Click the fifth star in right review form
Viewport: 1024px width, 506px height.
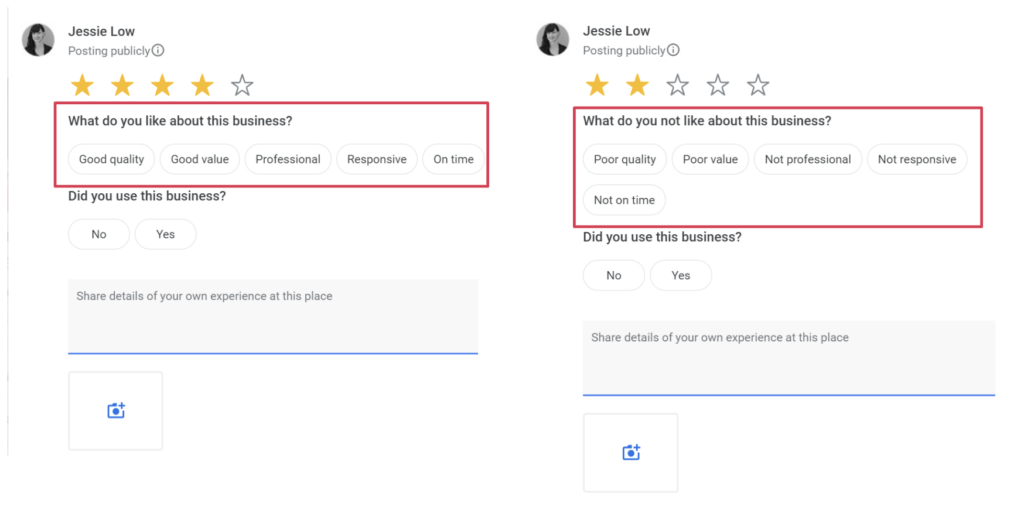pos(758,86)
